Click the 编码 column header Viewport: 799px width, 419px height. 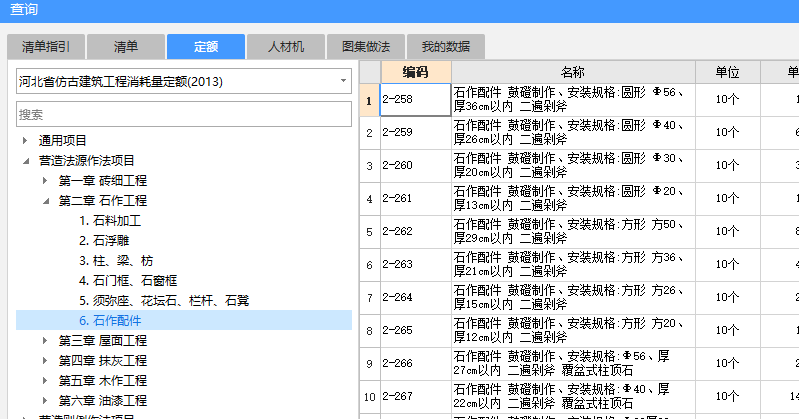click(x=416, y=72)
